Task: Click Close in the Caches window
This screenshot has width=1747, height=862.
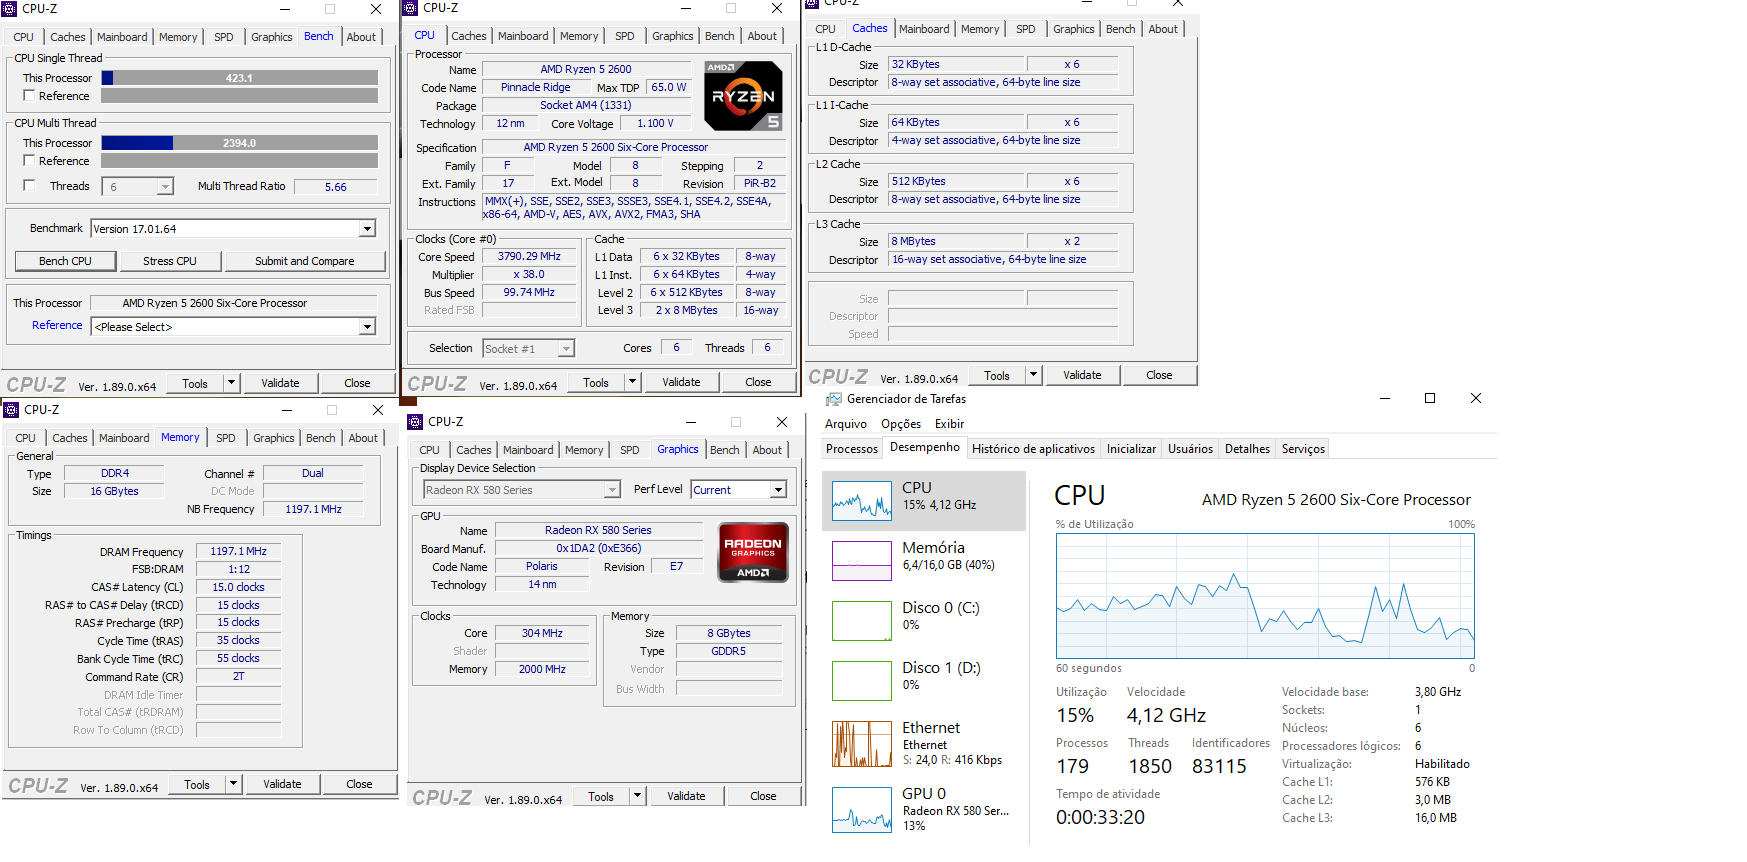Action: point(1159,375)
